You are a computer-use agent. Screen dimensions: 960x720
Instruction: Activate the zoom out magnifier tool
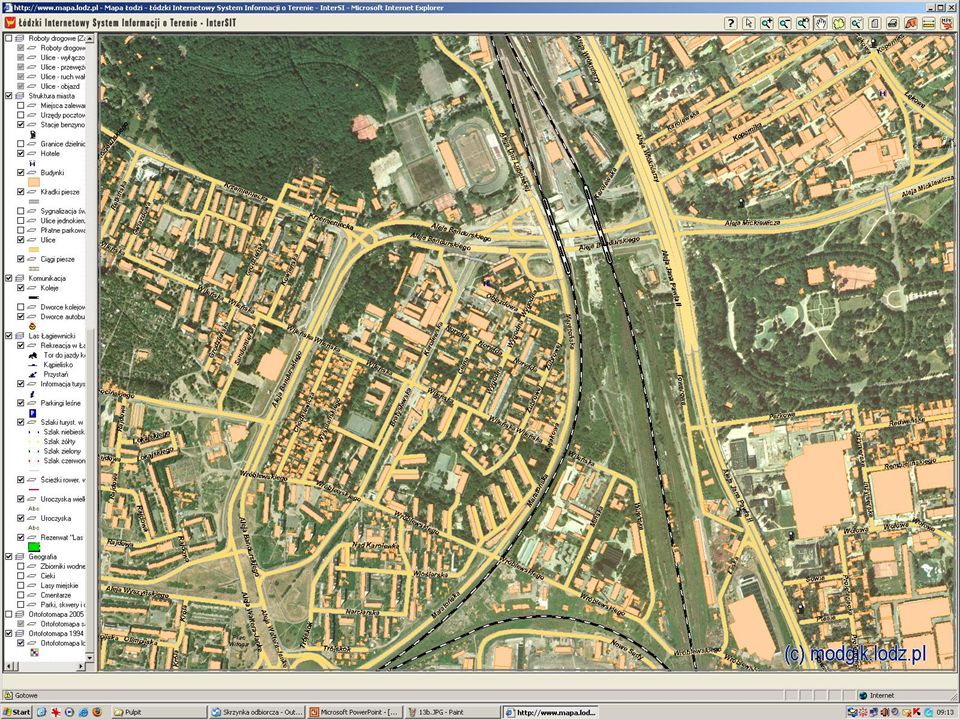[x=784, y=23]
